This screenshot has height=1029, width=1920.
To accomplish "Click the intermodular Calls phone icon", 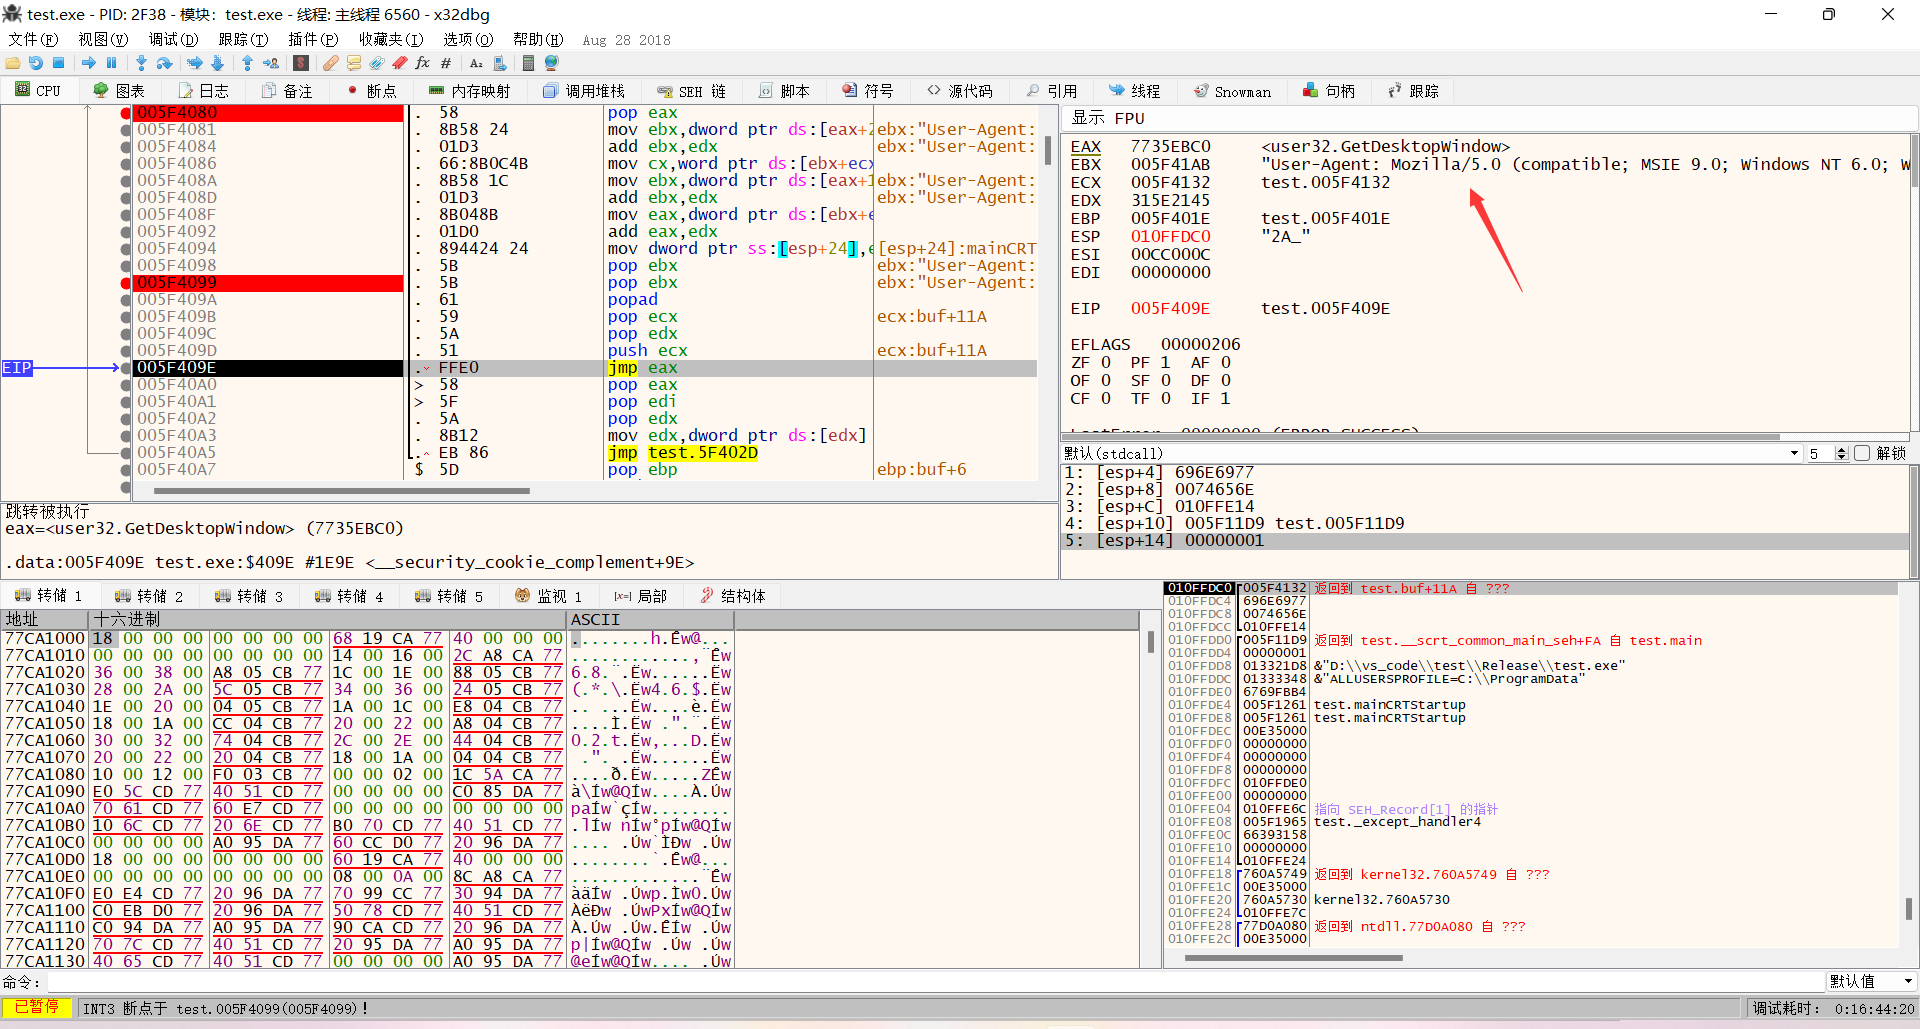I will click(x=499, y=63).
